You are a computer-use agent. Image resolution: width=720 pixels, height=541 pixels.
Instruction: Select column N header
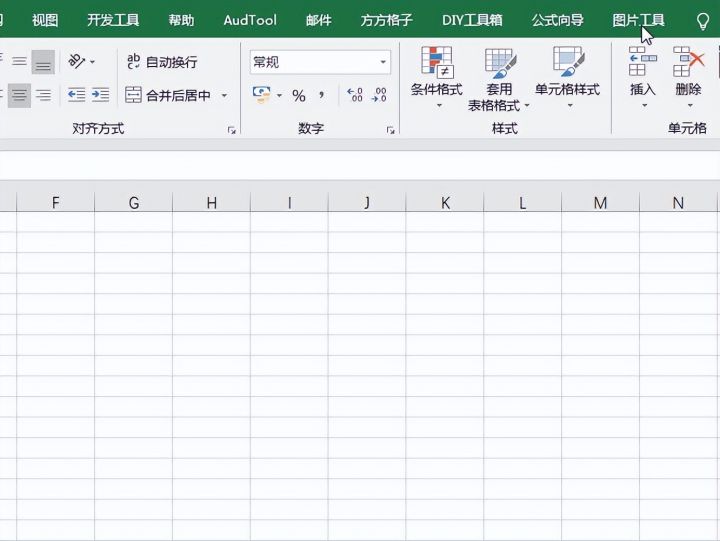678,202
